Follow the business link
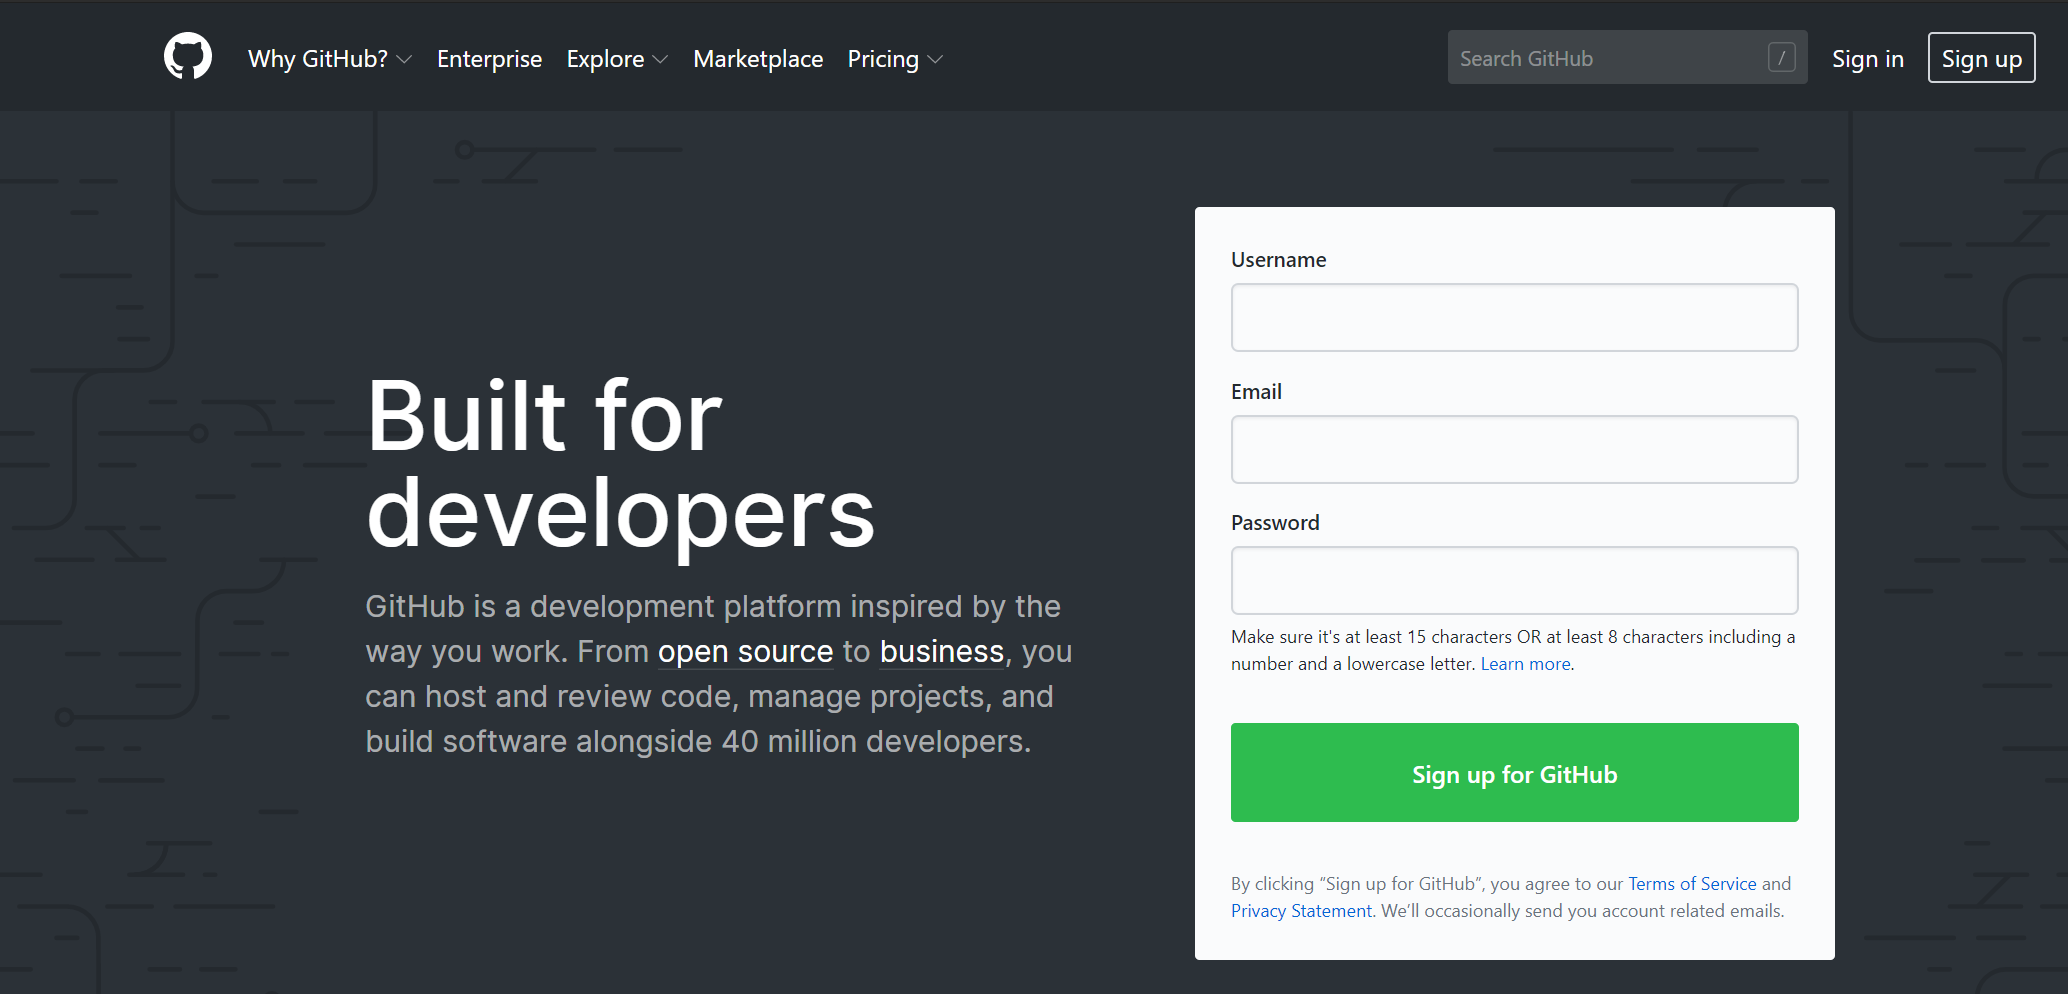 pyautogui.click(x=941, y=652)
